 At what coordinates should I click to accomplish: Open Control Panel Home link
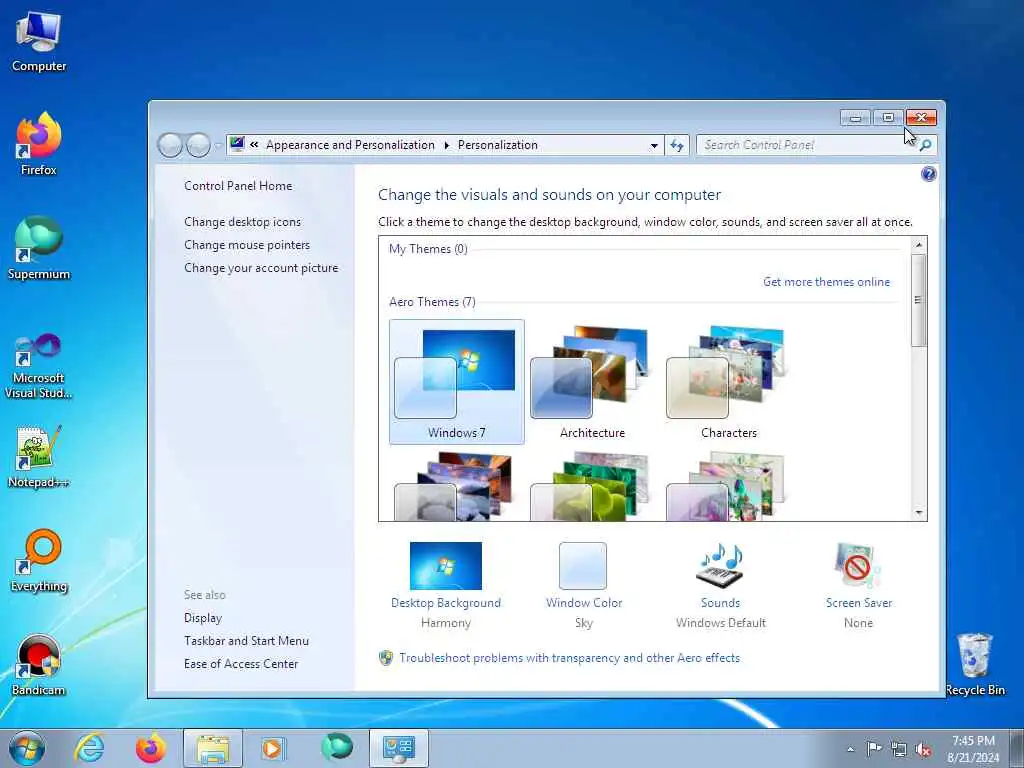(238, 185)
